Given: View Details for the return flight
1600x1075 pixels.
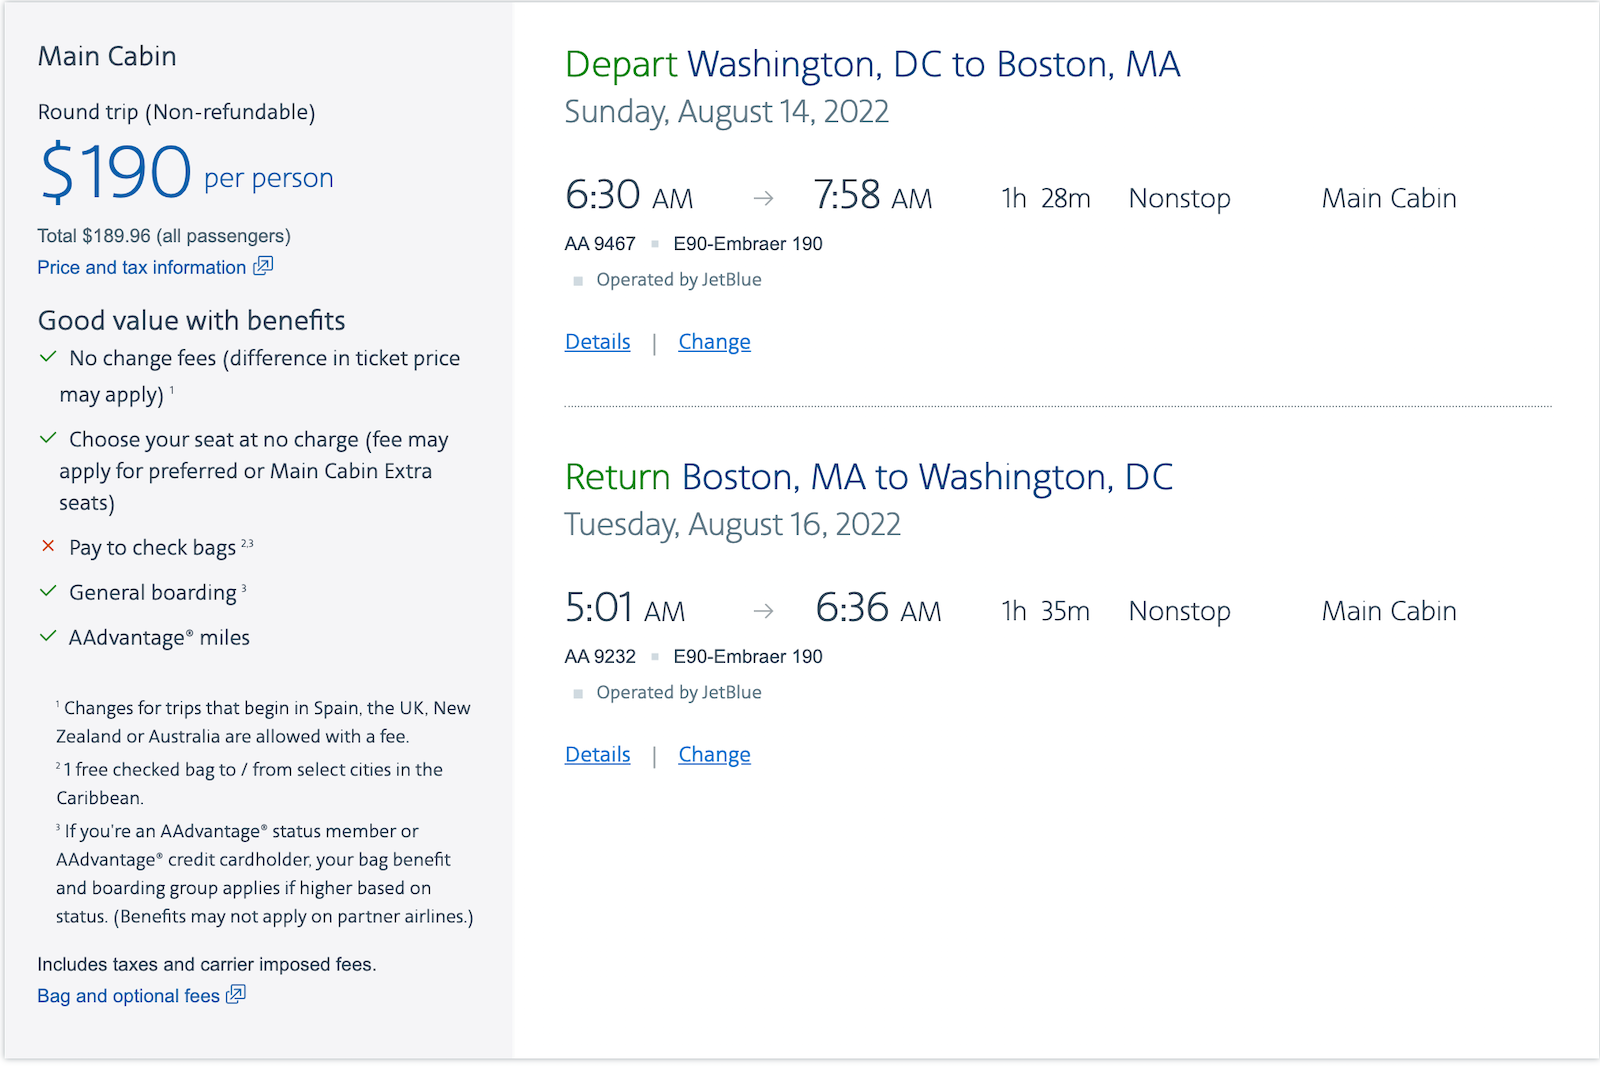Looking at the screenshot, I should 597,754.
